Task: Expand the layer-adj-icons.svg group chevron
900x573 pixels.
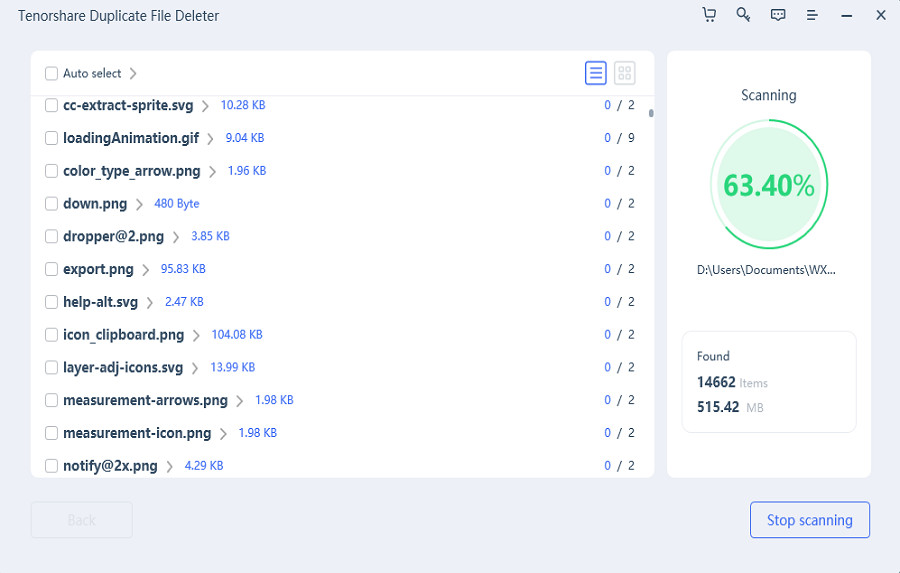Action: pos(195,368)
